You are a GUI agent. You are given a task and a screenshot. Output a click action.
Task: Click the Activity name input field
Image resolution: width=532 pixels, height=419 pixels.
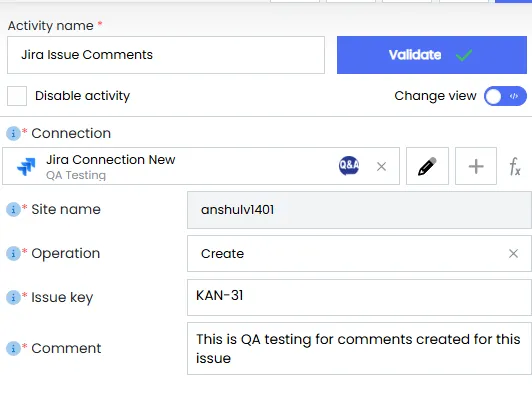coord(166,55)
